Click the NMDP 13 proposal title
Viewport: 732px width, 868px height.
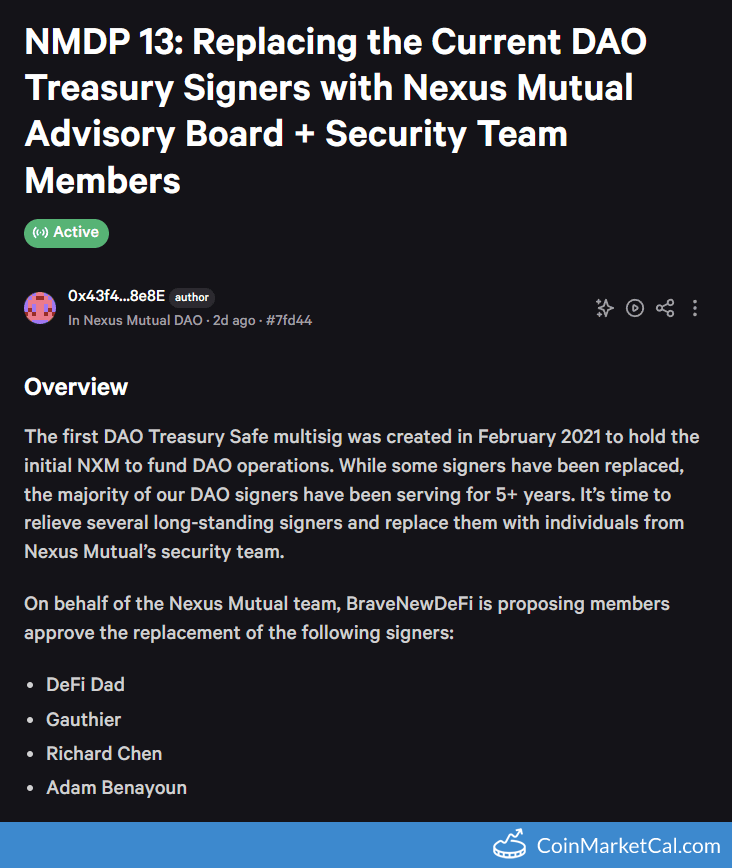pyautogui.click(x=336, y=111)
